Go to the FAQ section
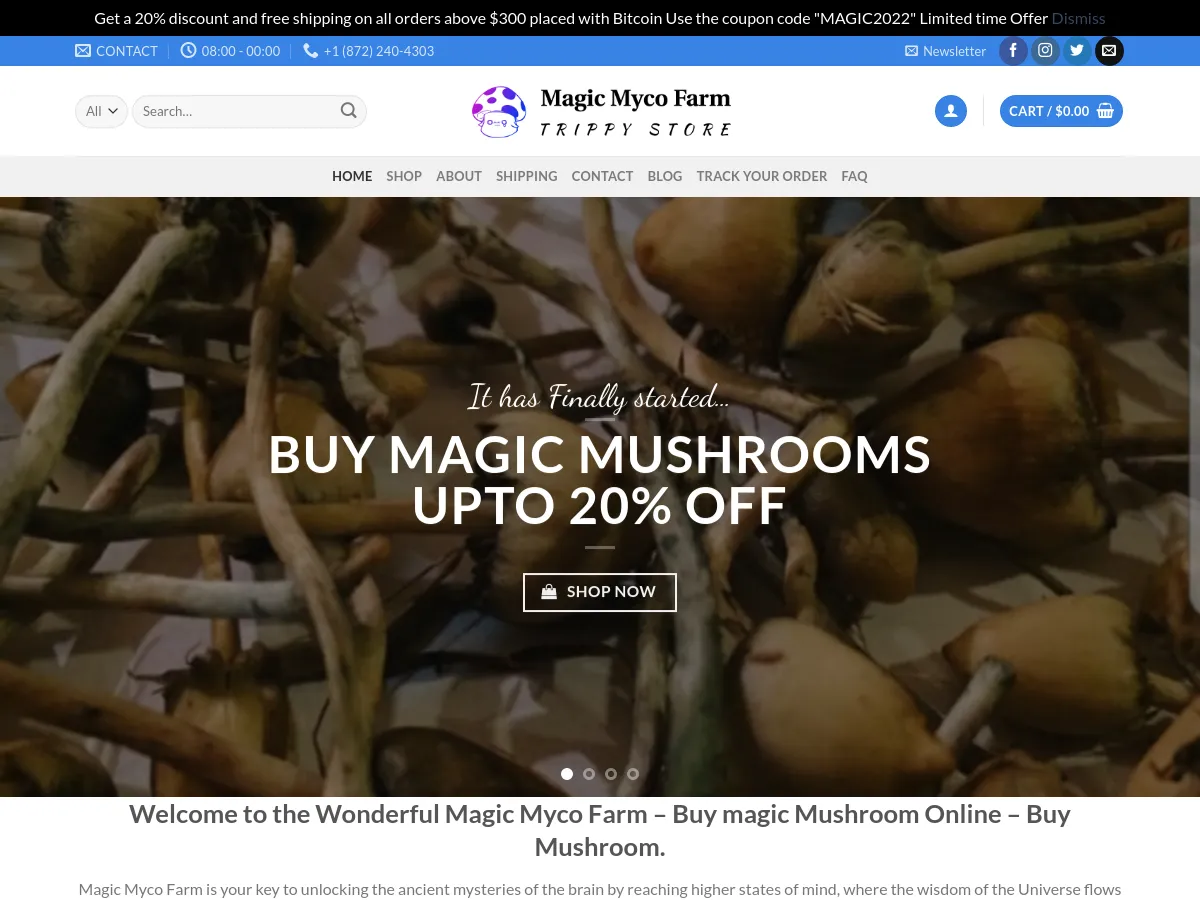The width and height of the screenshot is (1200, 900). pos(854,176)
